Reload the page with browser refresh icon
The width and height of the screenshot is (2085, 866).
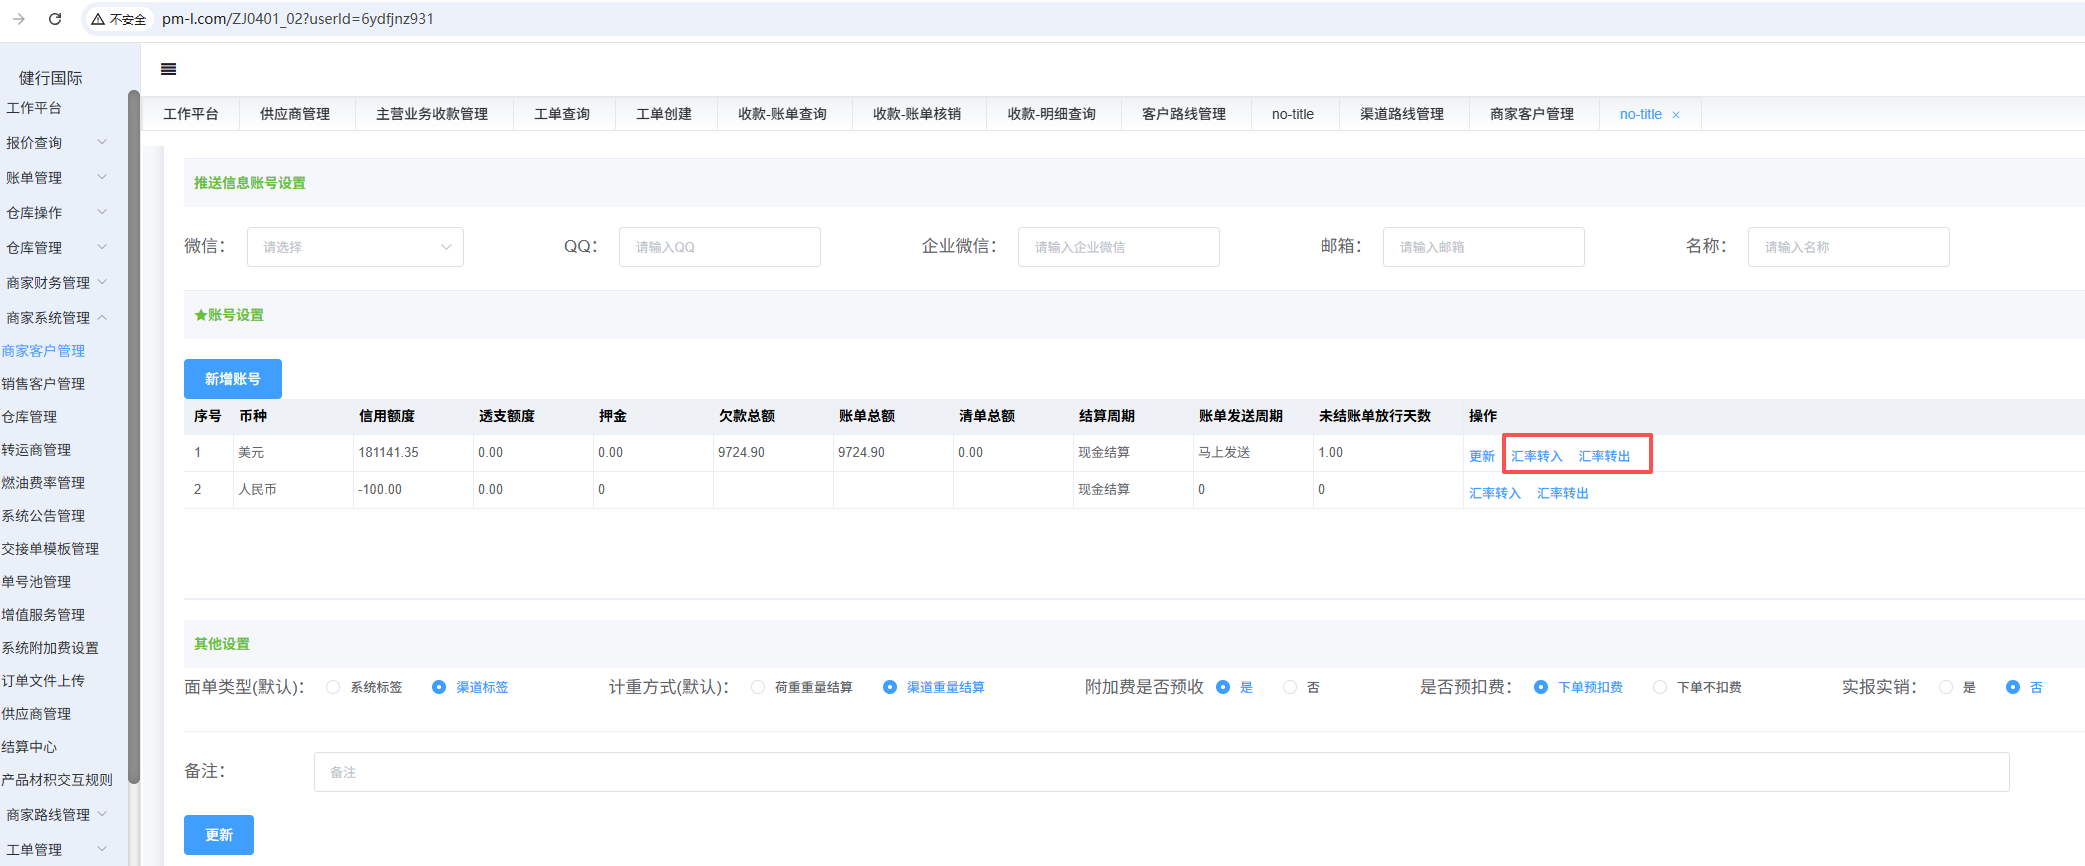coord(55,19)
